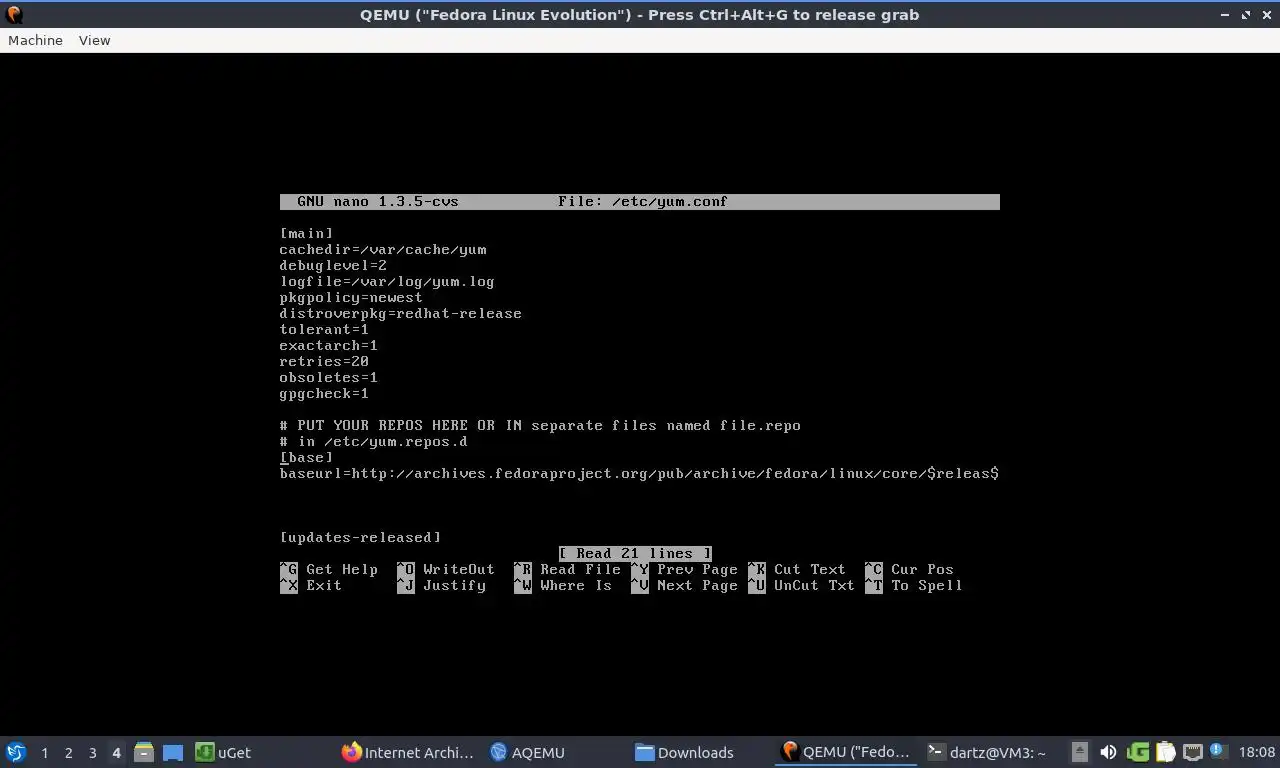Switch to the AQEMU taskbar window
This screenshot has height=768, width=1280.
(528, 752)
